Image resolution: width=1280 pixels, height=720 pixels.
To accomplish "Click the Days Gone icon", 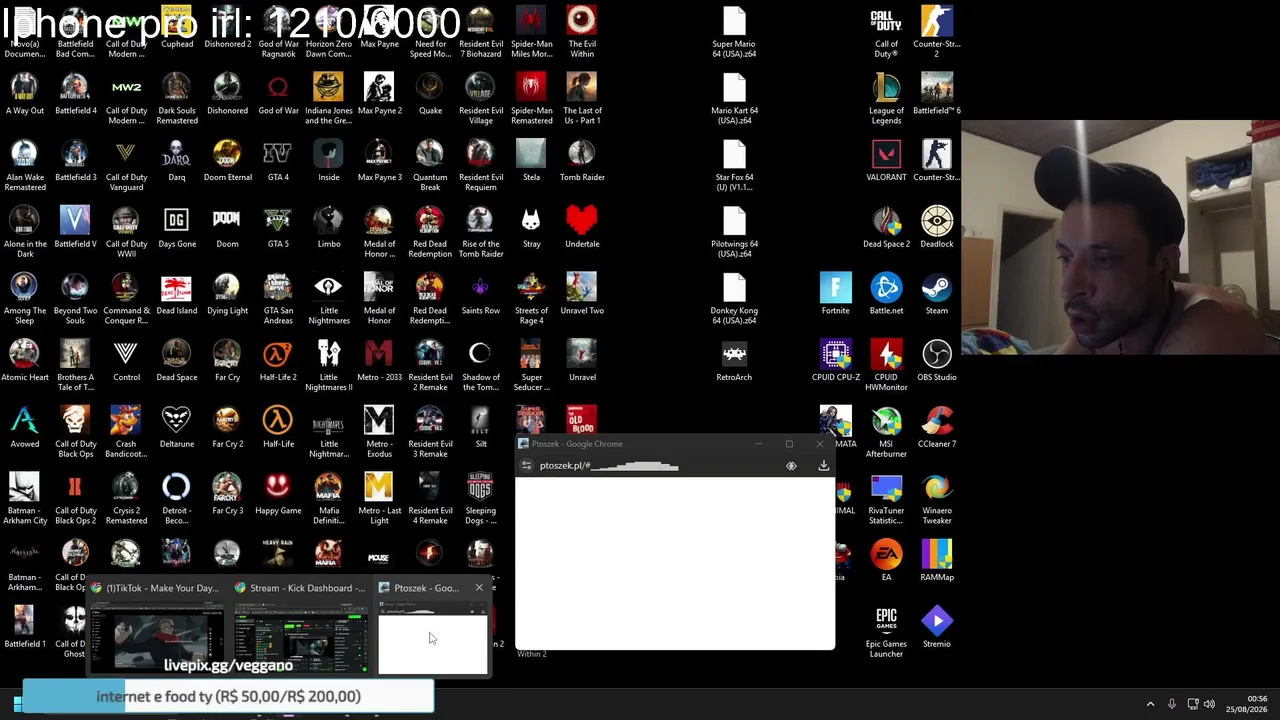I will pyautogui.click(x=177, y=227).
